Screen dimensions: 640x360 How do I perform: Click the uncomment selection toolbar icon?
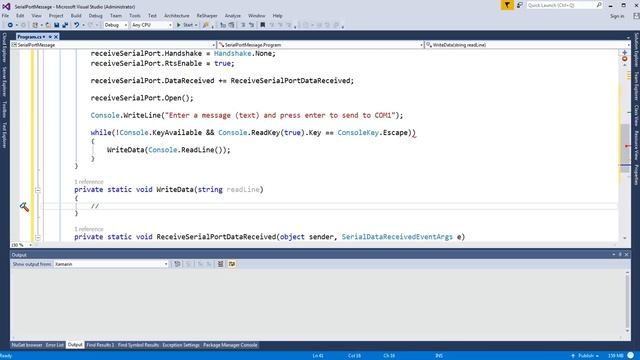(x=251, y=25)
